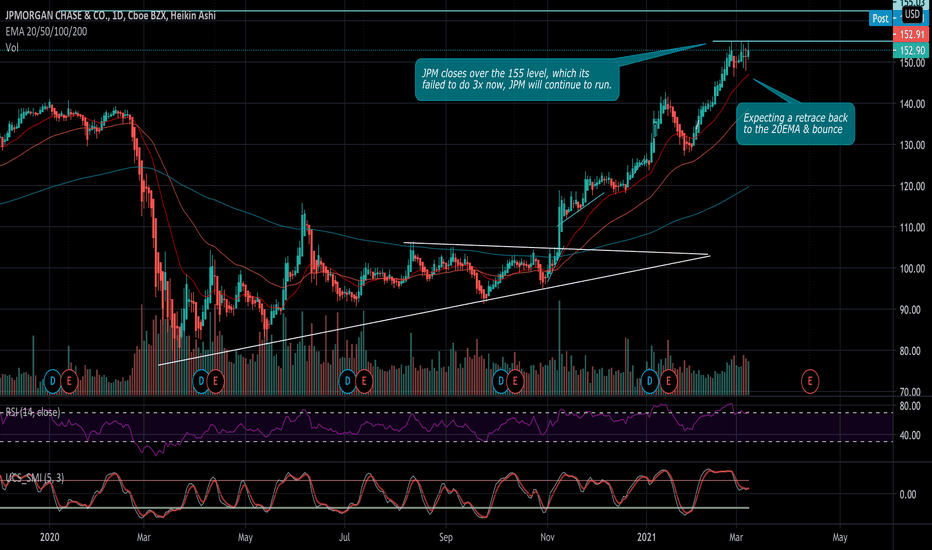Image resolution: width=932 pixels, height=550 pixels.
Task: Select the EMA 20/50/100/200 indicator label
Action: (46, 32)
